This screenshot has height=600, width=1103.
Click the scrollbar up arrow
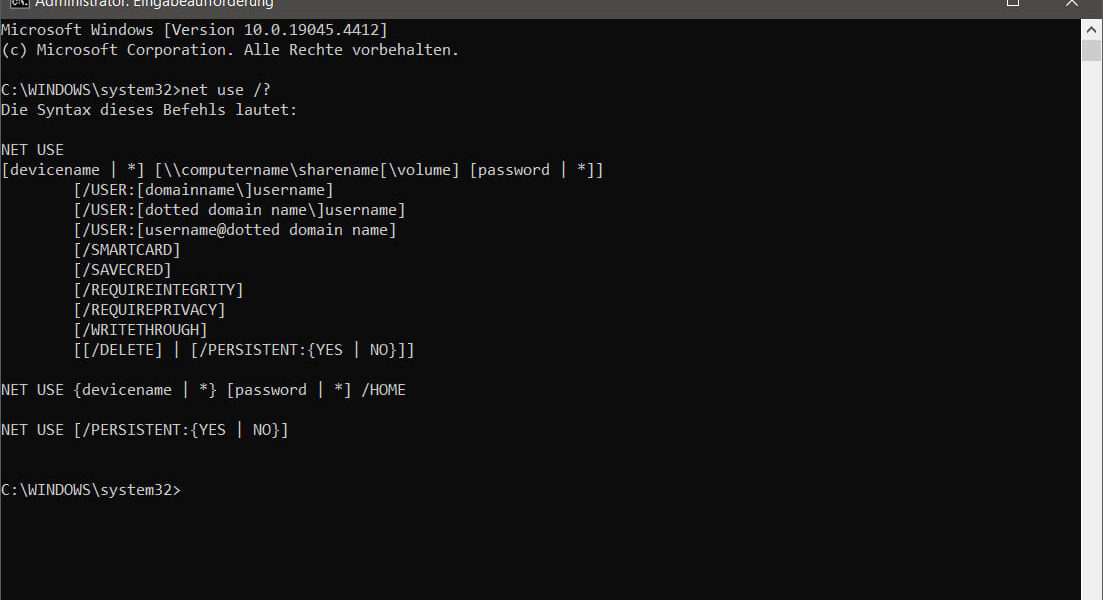click(1091, 30)
